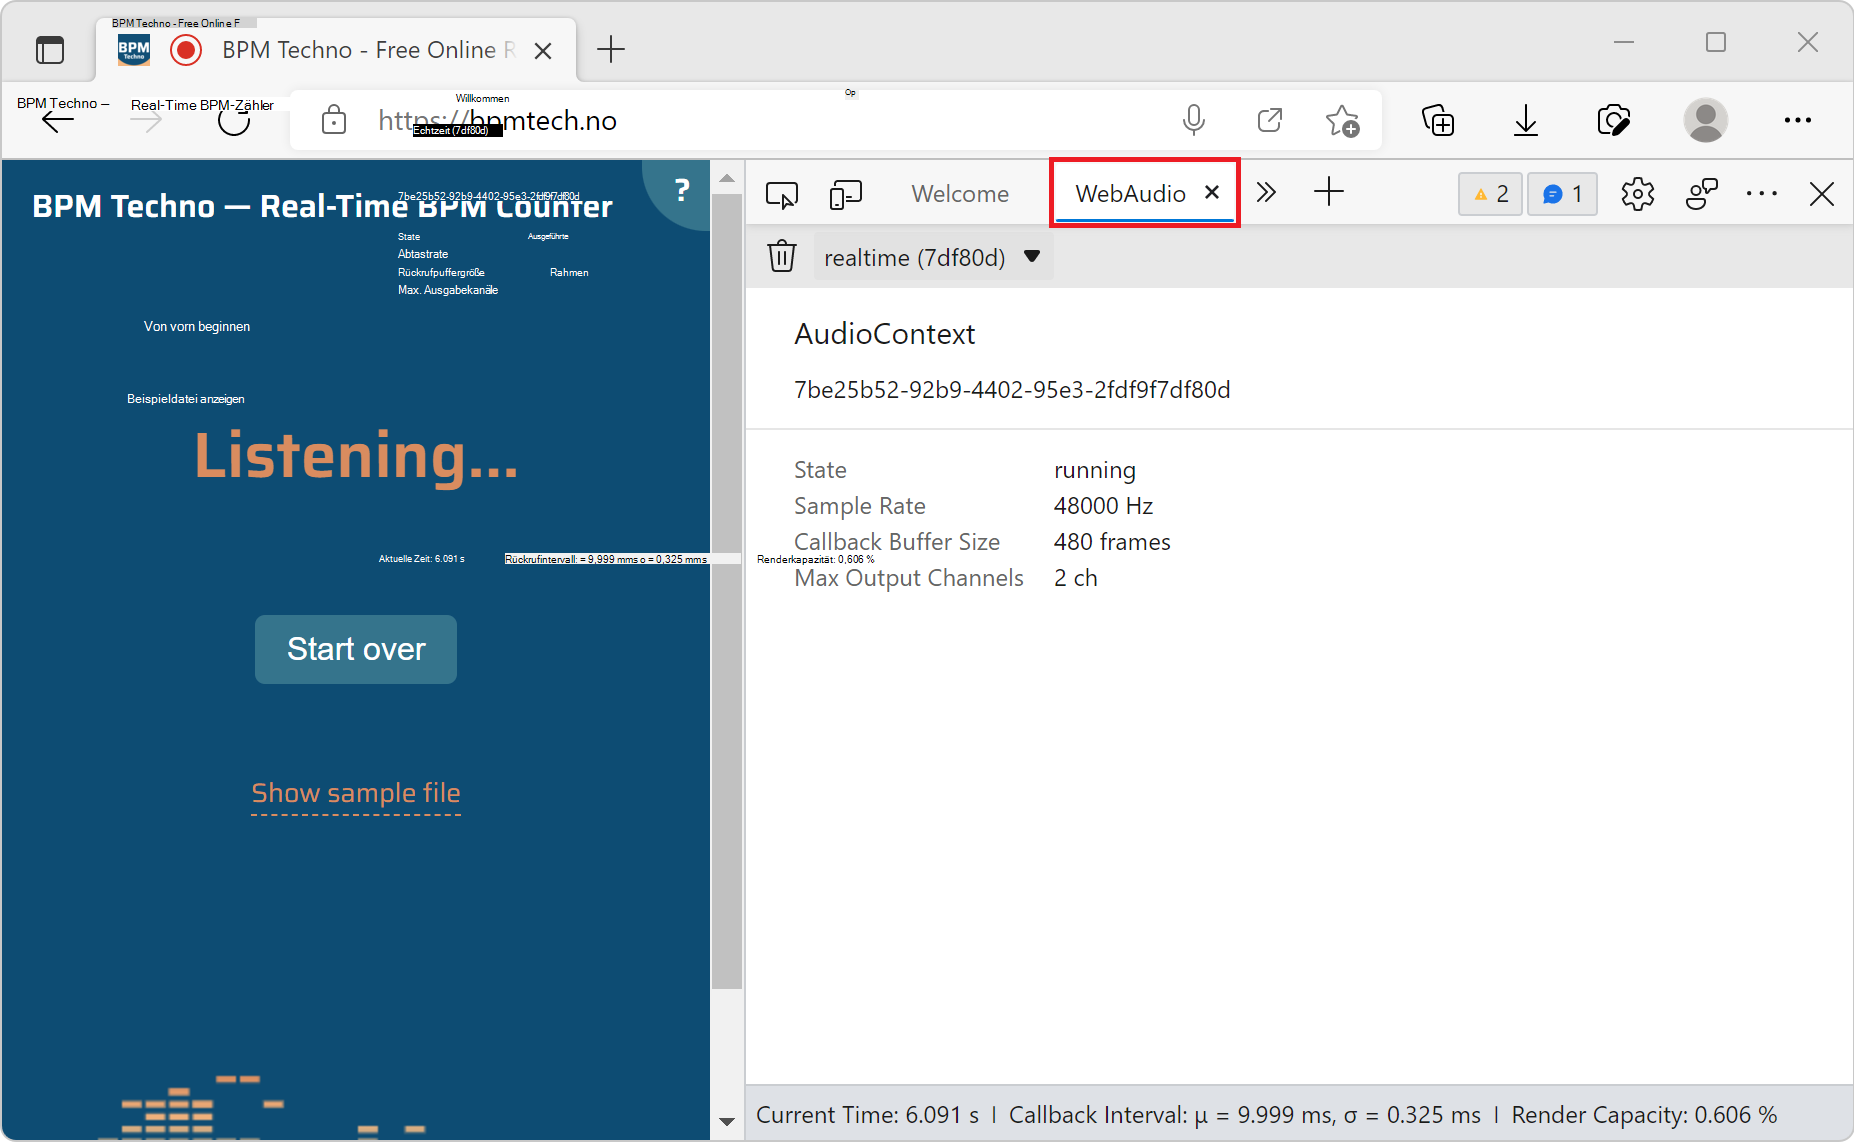Open DevTools feedback icon
1854x1142 pixels.
click(x=1701, y=193)
